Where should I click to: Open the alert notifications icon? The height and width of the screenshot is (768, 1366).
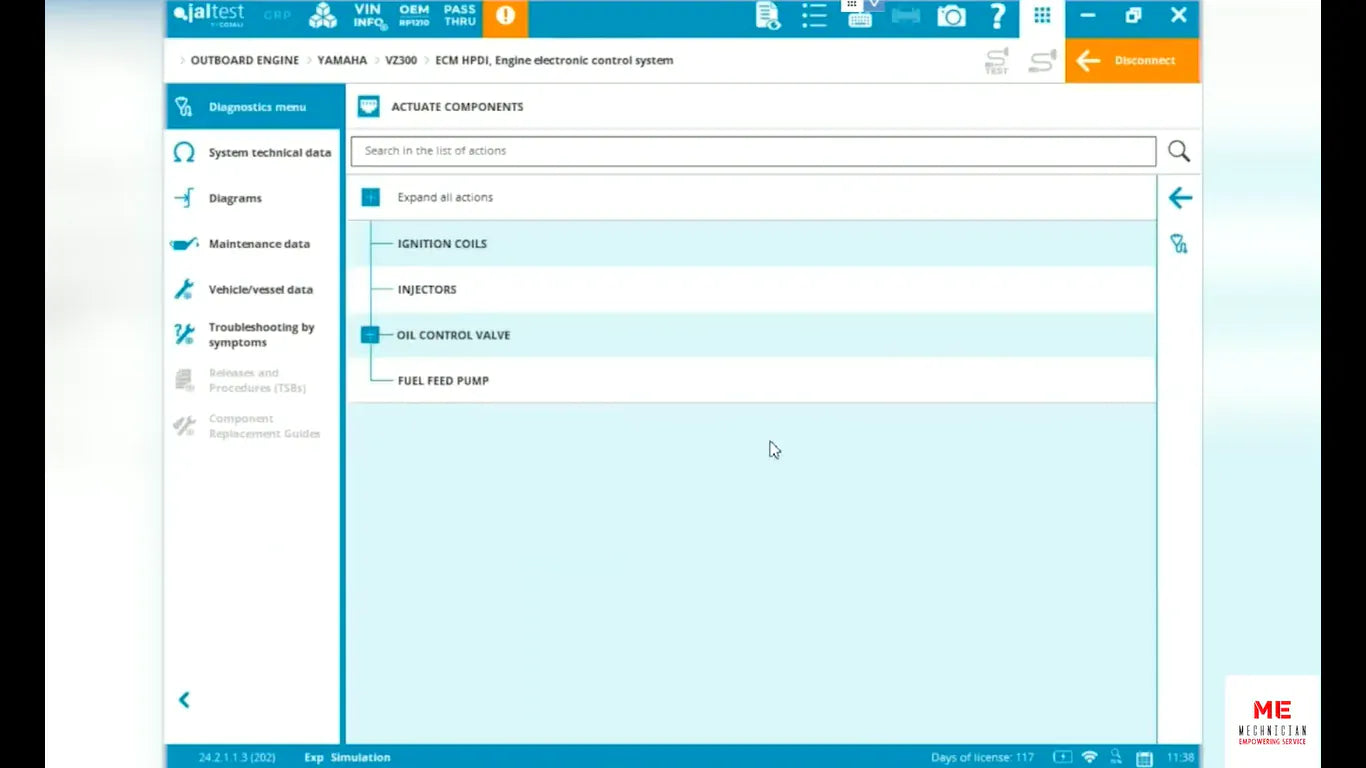pos(505,18)
